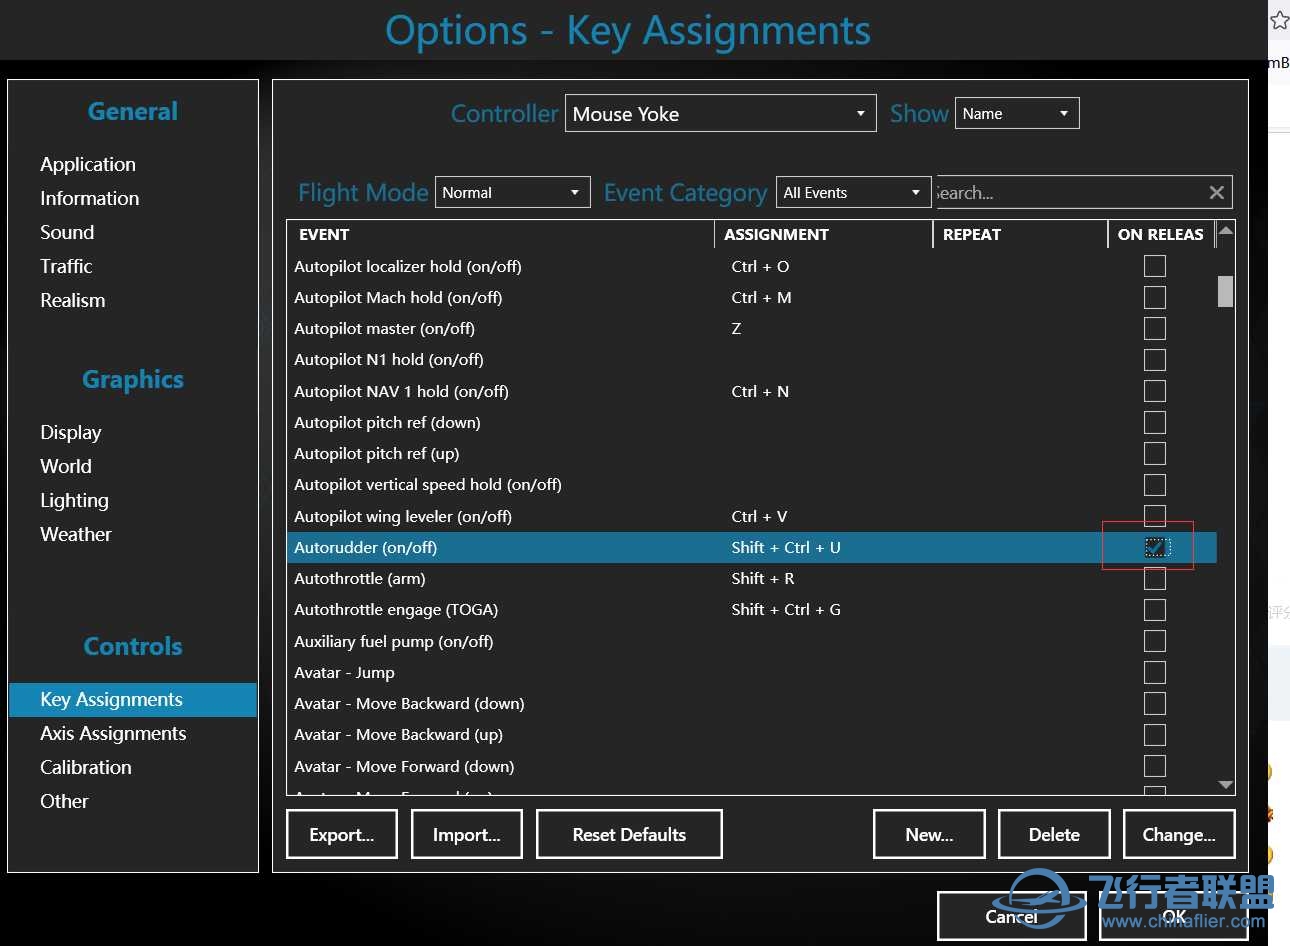The height and width of the screenshot is (946, 1290).
Task: Click the OK button
Action: point(1174,916)
